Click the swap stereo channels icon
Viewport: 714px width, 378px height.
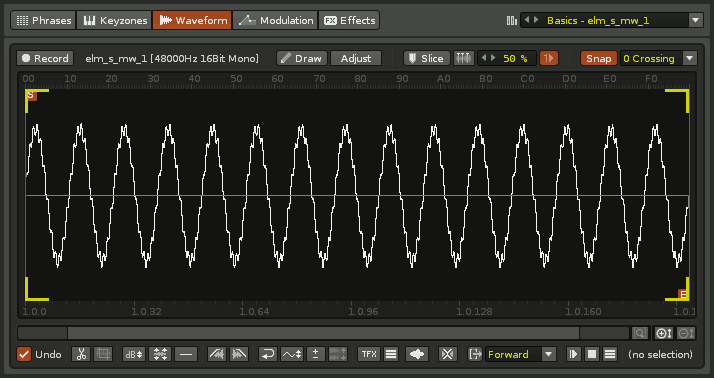click(x=338, y=354)
